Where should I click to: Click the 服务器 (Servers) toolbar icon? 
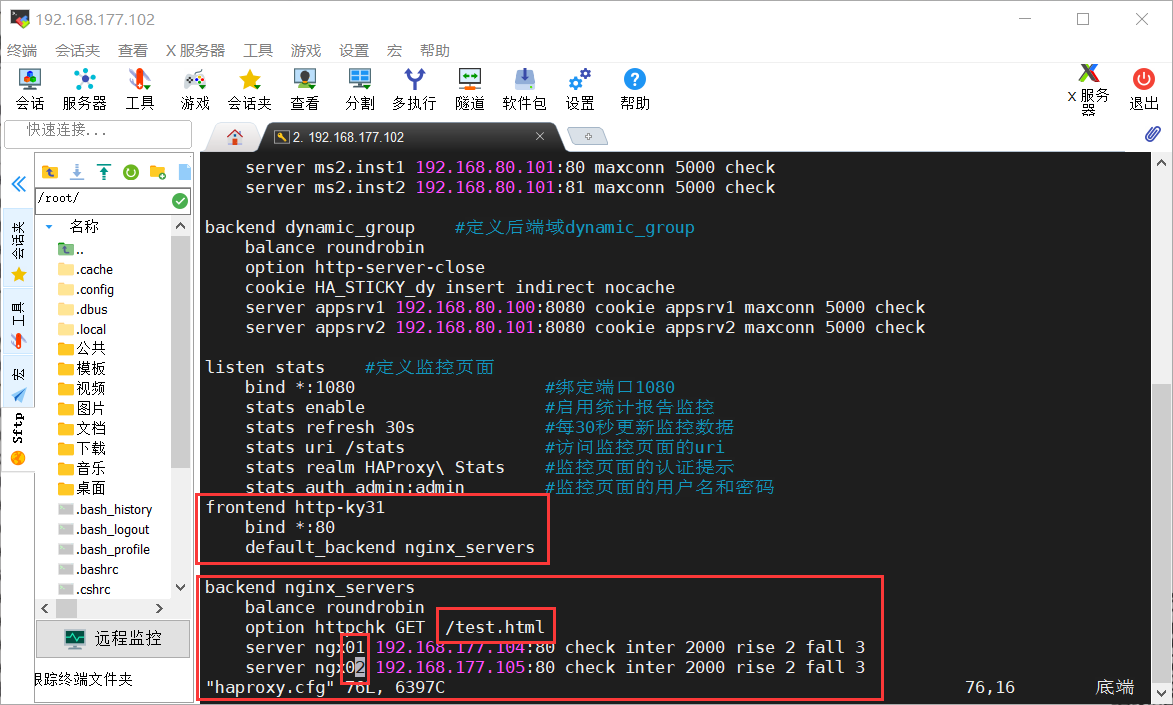[x=85, y=89]
